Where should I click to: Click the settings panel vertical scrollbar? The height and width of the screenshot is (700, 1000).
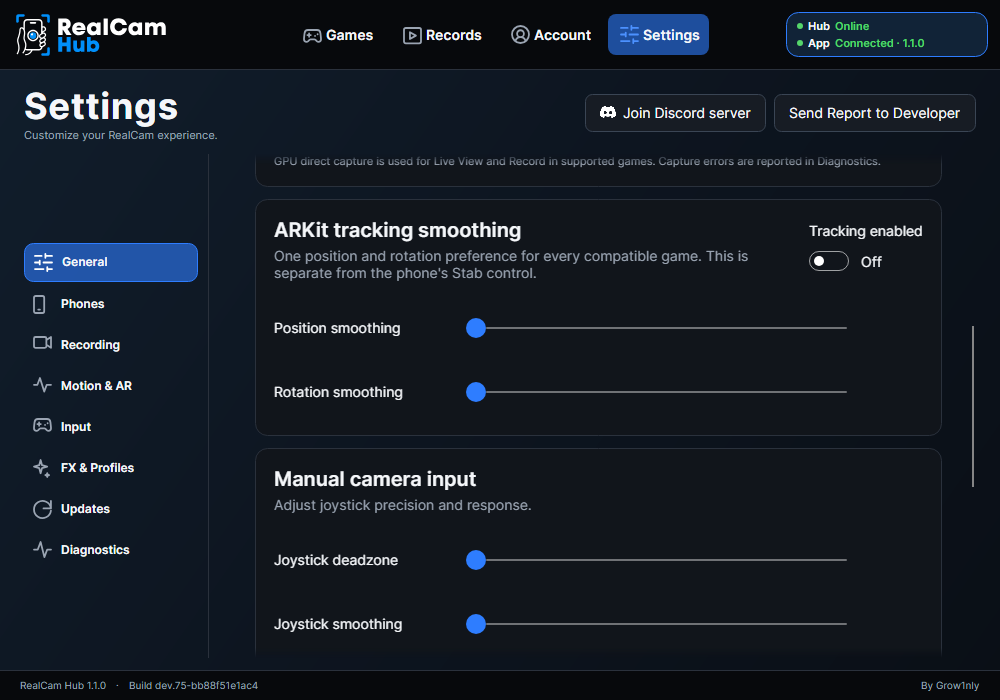(x=973, y=406)
